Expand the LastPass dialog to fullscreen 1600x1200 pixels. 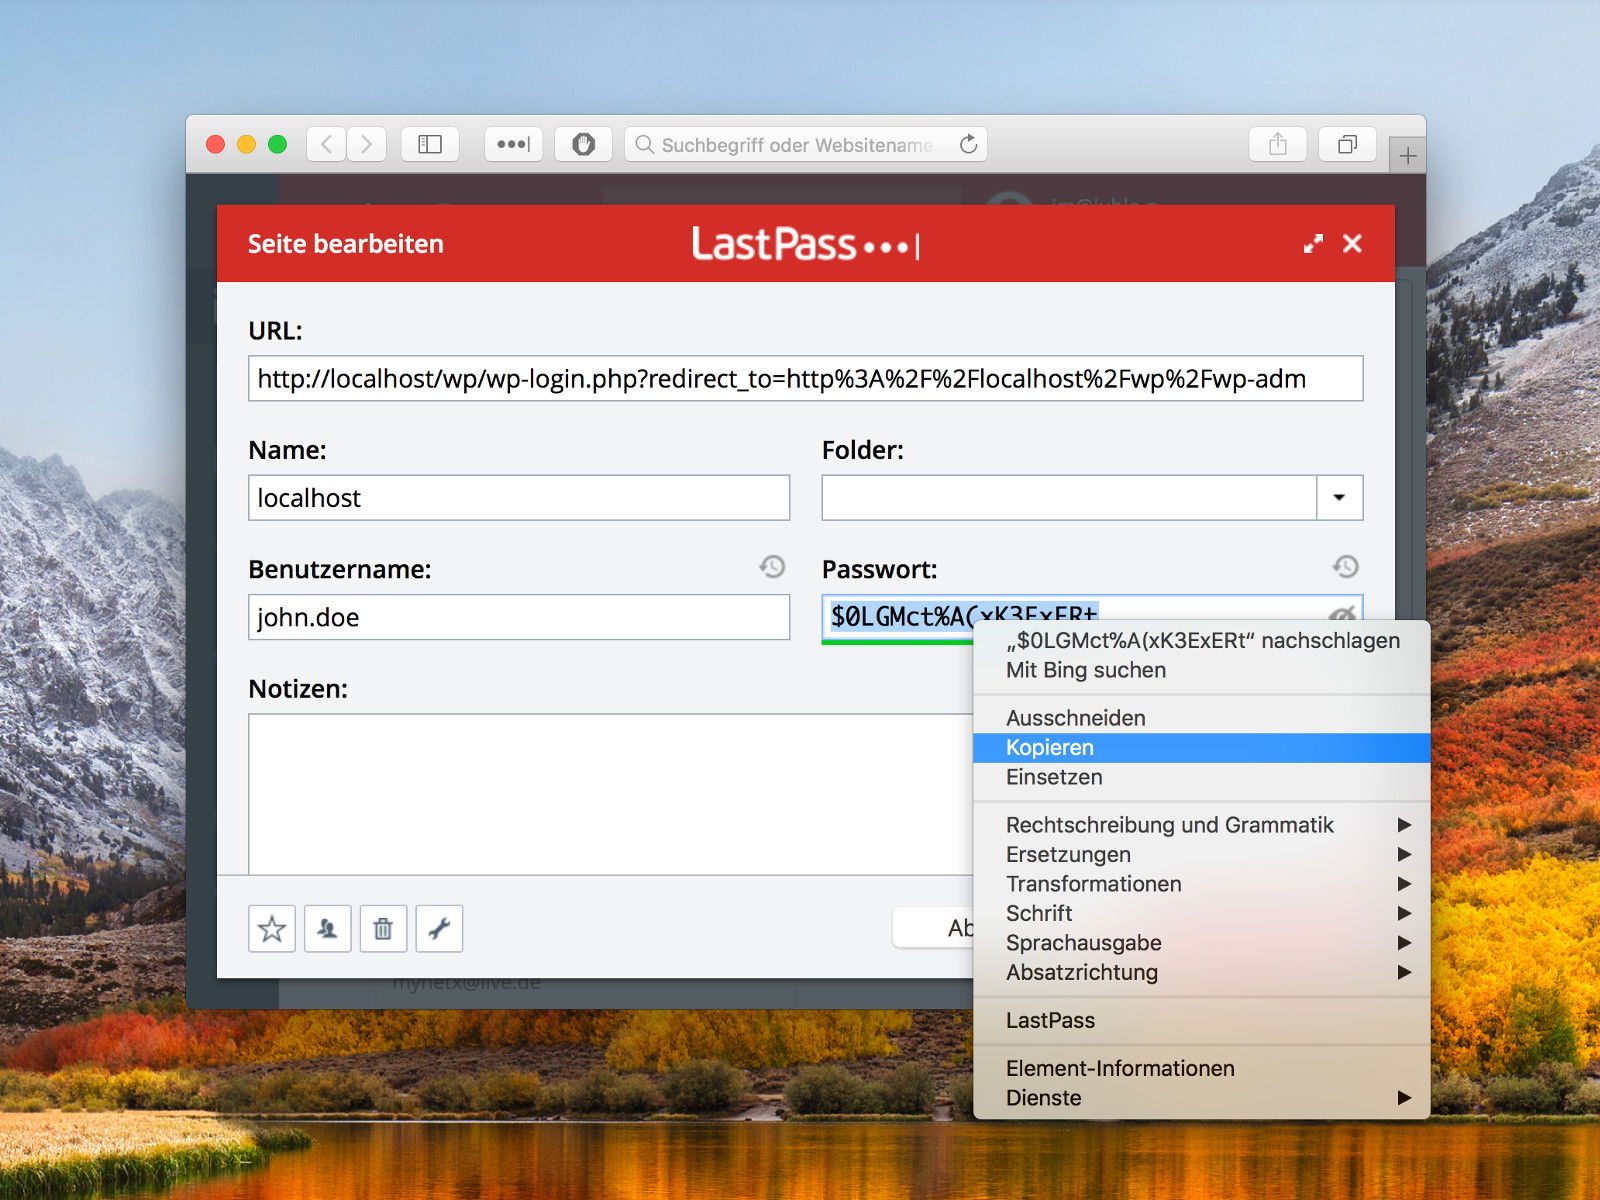(1313, 244)
